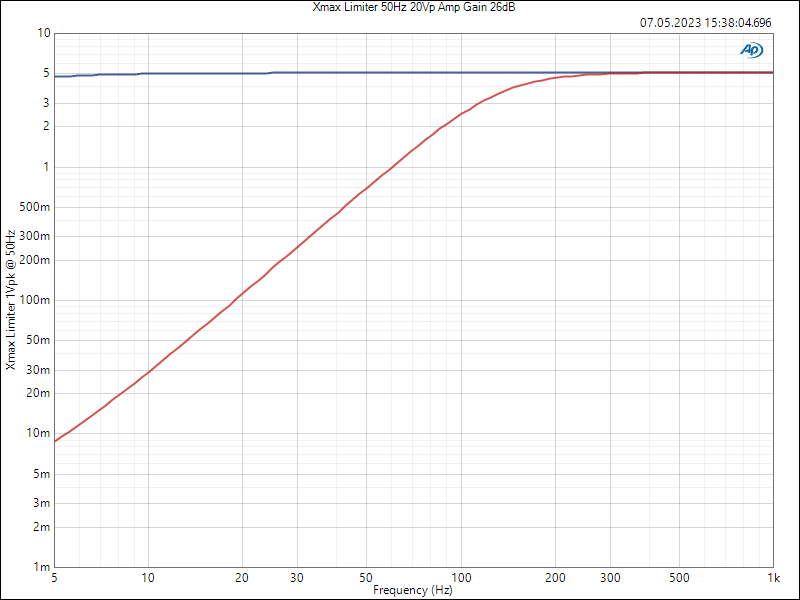Click the 5m tick on vertical axis
Screen dimensions: 800x600
[x=43, y=473]
